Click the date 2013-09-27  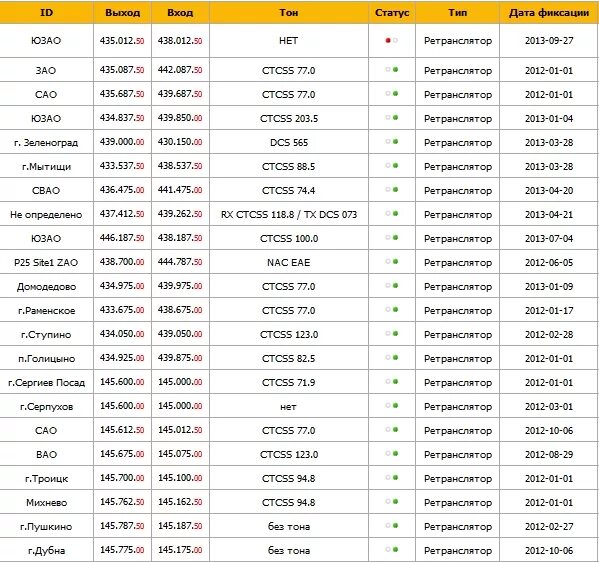tap(549, 40)
